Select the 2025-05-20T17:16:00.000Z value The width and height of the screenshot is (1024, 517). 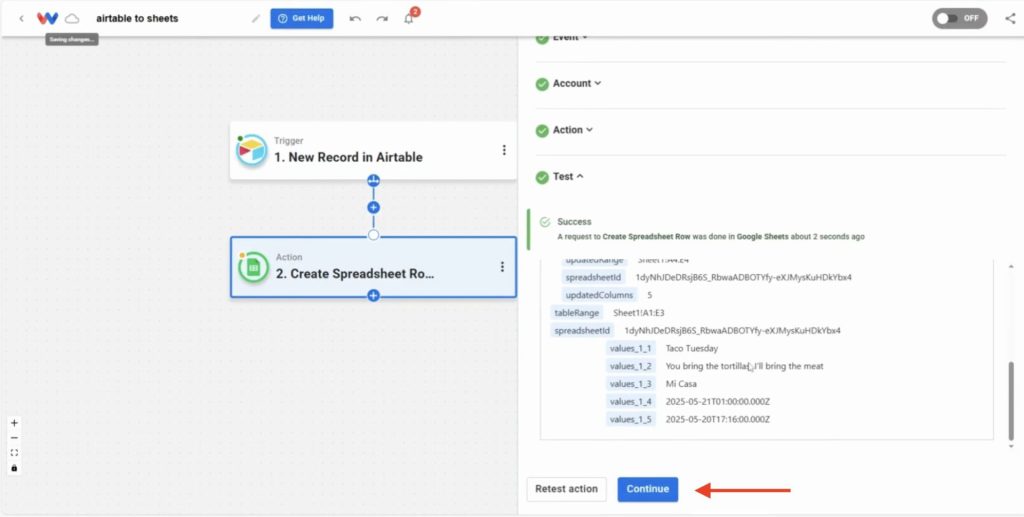click(x=718, y=419)
